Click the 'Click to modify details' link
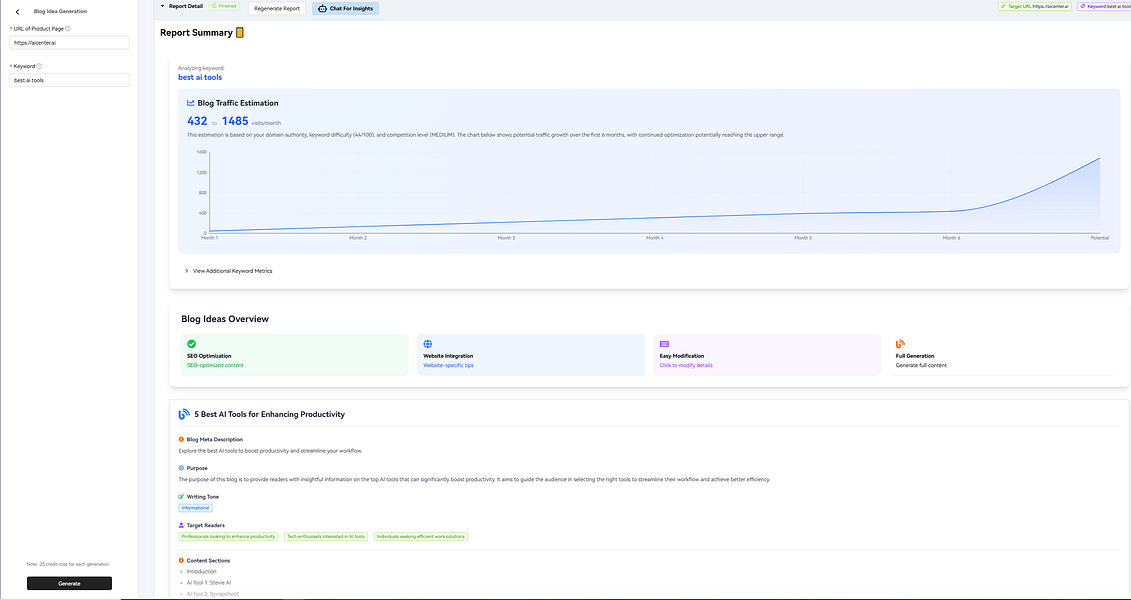Screen dimensions: 1131x600 tap(686, 365)
